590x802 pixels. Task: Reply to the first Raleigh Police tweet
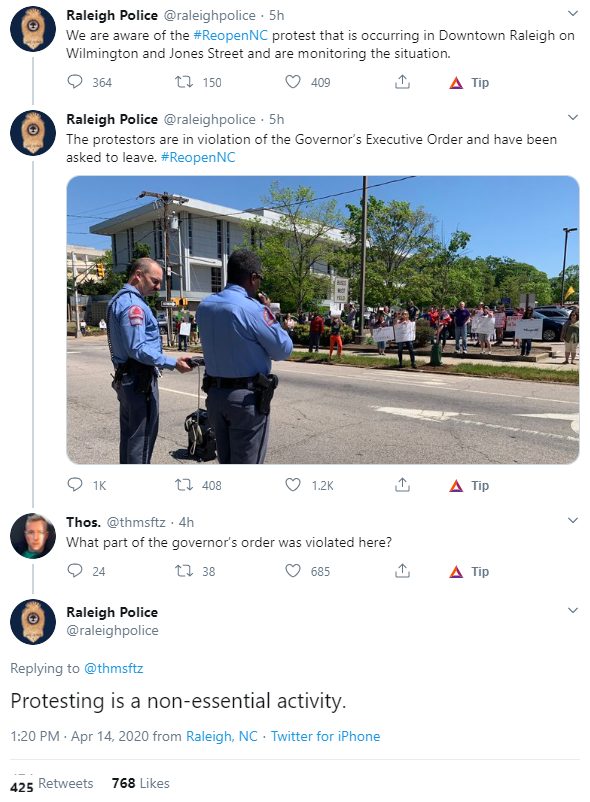coord(75,82)
